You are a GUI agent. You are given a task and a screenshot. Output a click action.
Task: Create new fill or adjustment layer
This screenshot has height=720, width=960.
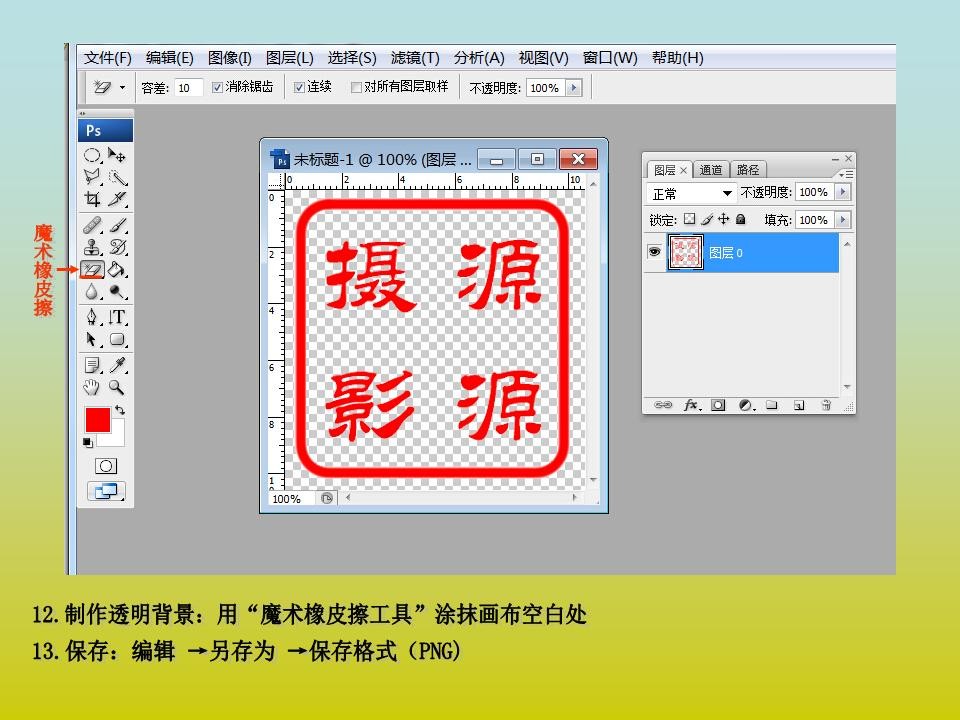tap(746, 405)
